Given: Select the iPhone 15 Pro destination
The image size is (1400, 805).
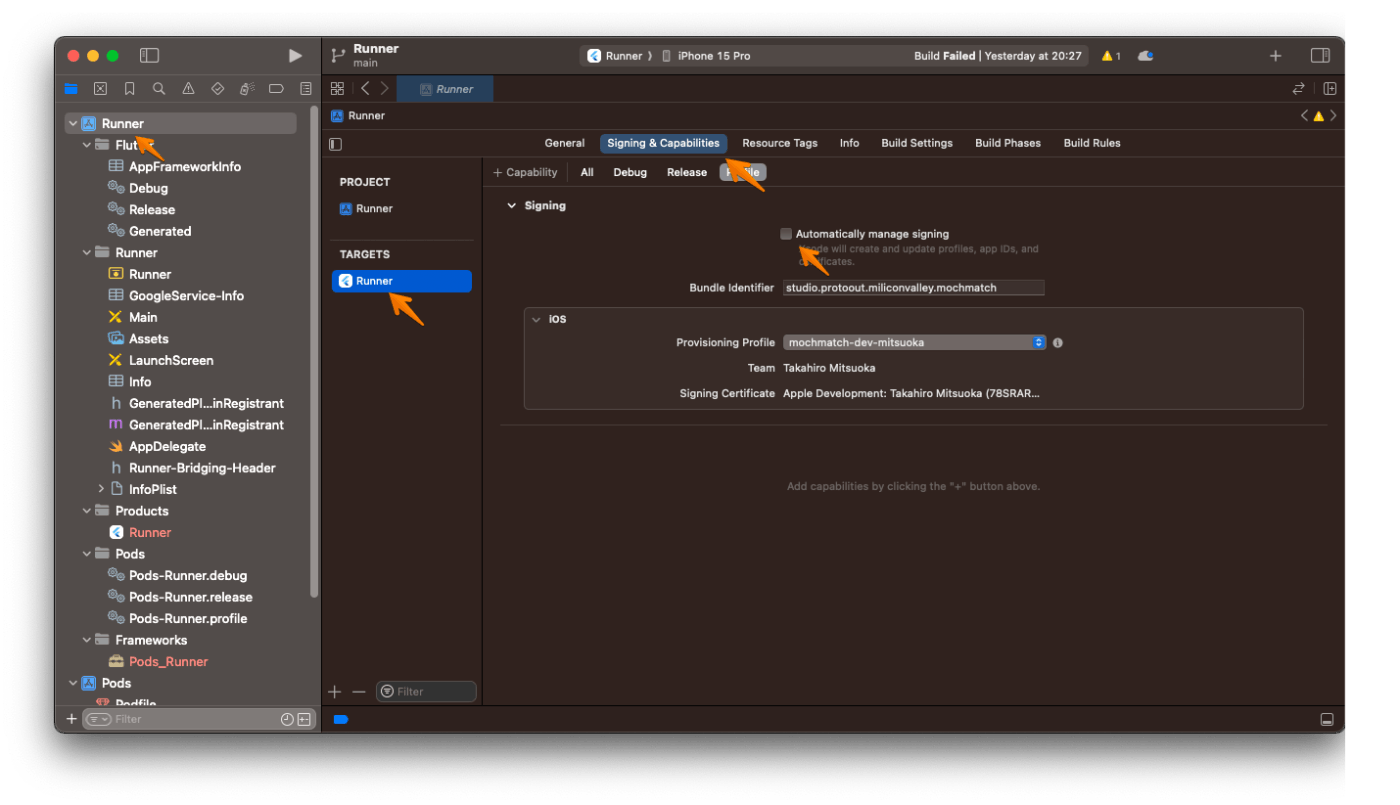Looking at the screenshot, I should 706,56.
